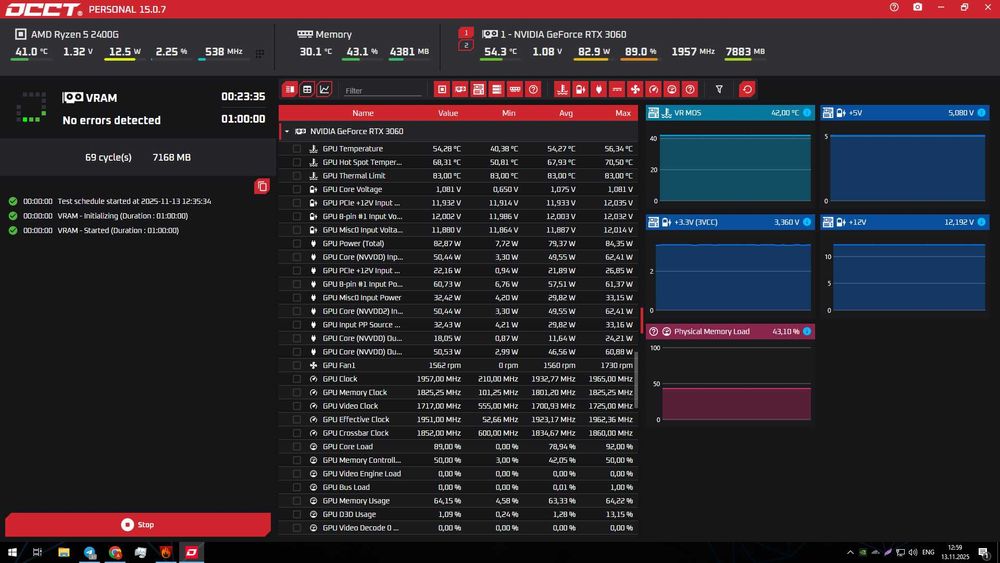Viewport: 1000px width, 563px height.
Task: Open info for the VR MOS graph
Action: pos(807,113)
